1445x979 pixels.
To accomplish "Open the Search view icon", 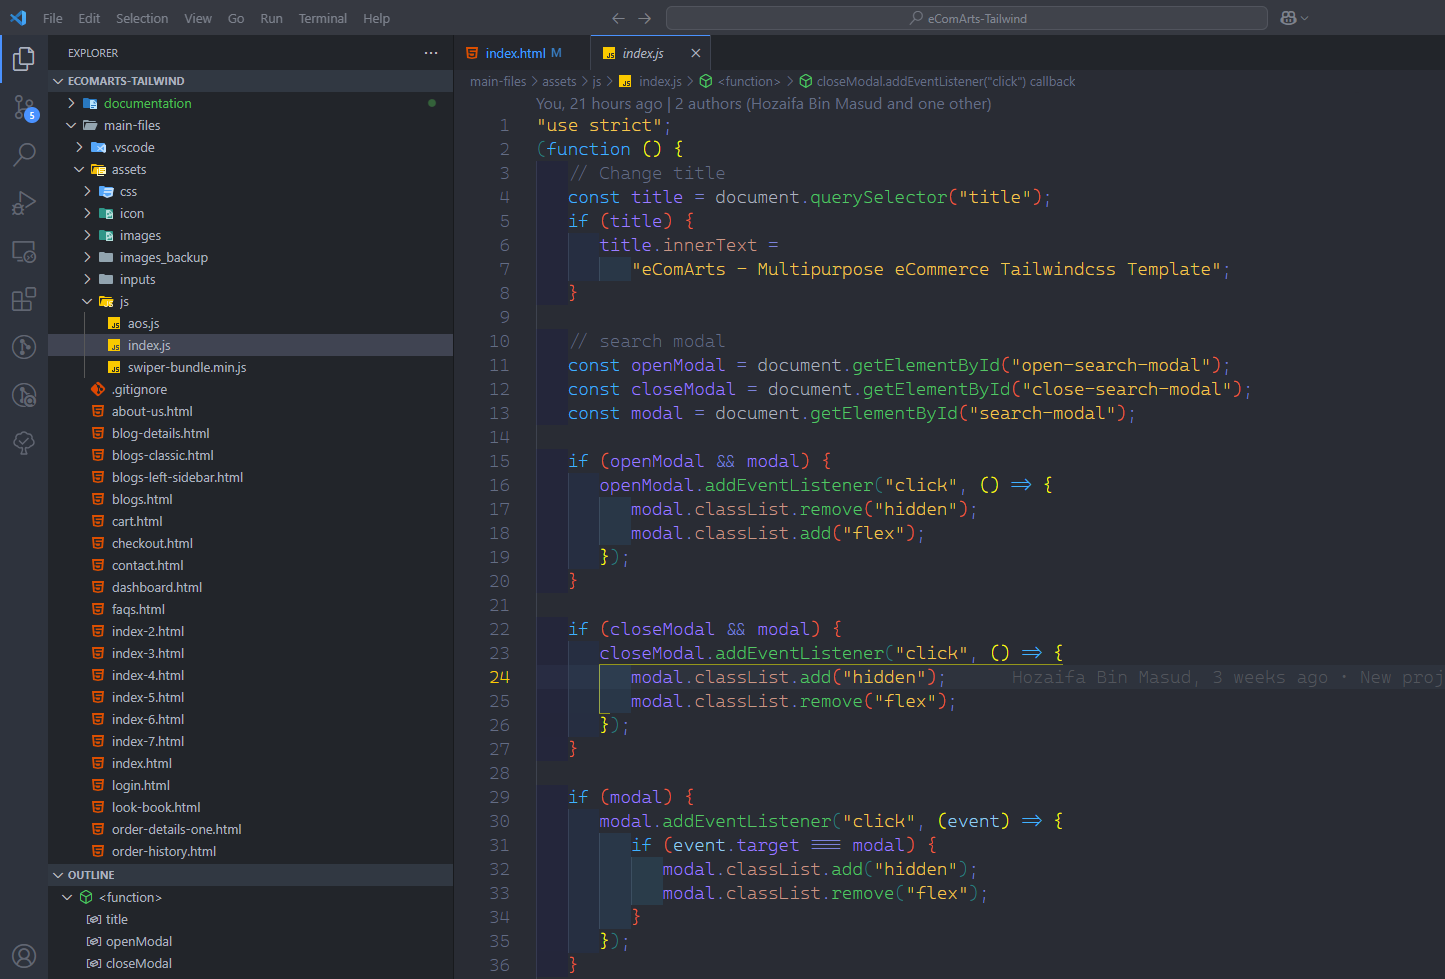I will [x=24, y=154].
